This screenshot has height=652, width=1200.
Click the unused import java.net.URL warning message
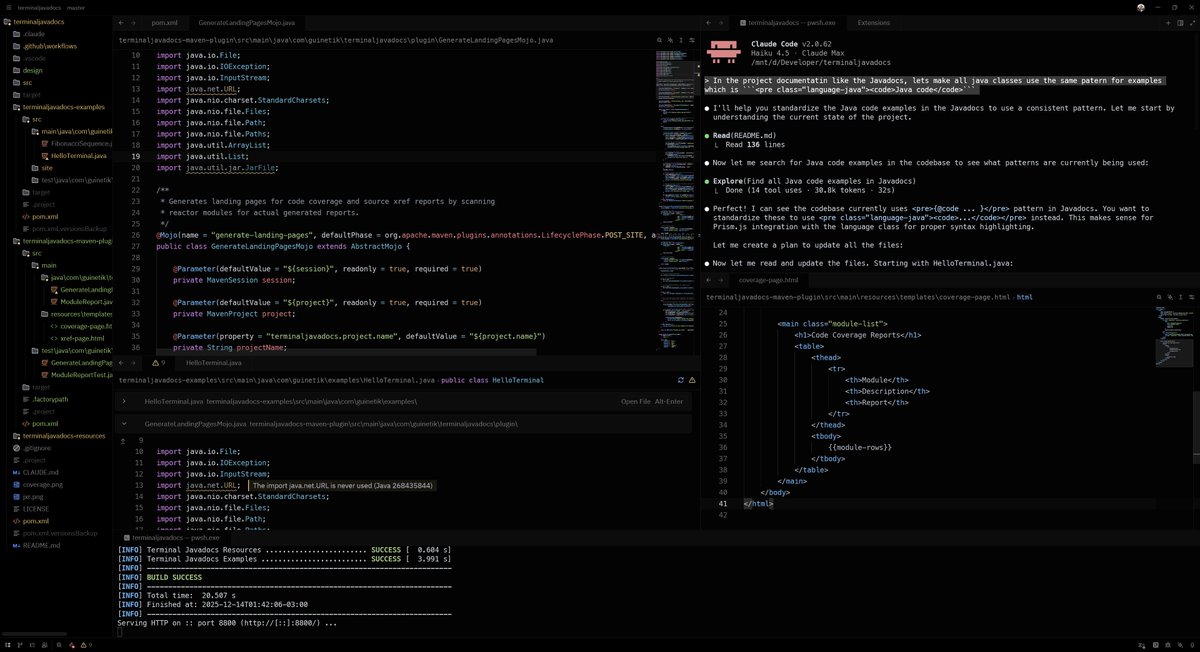[343, 485]
